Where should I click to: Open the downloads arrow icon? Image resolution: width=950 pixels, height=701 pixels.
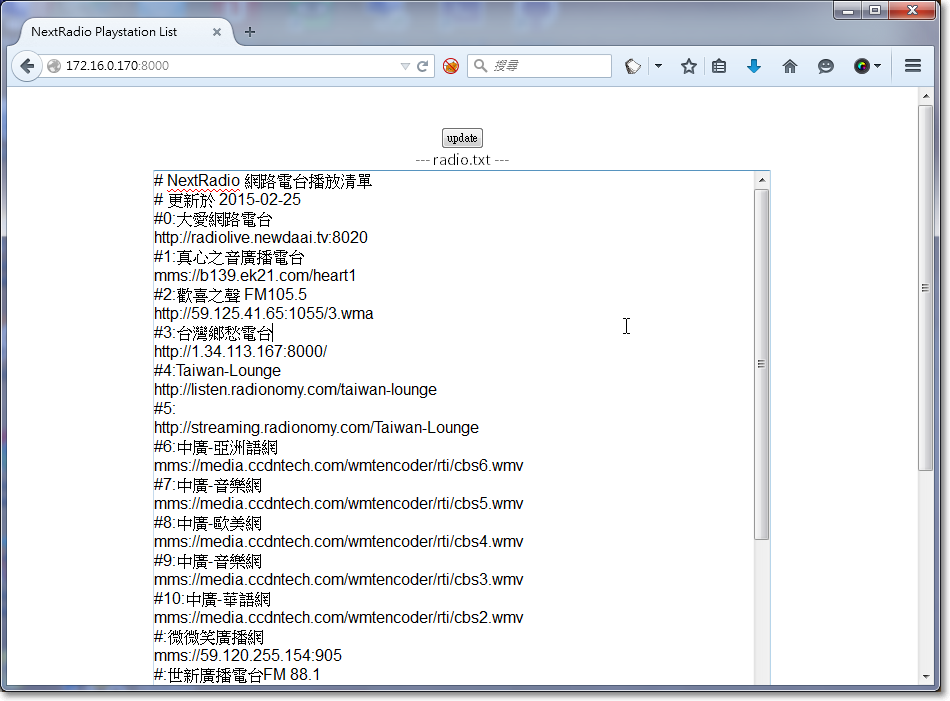pos(754,66)
